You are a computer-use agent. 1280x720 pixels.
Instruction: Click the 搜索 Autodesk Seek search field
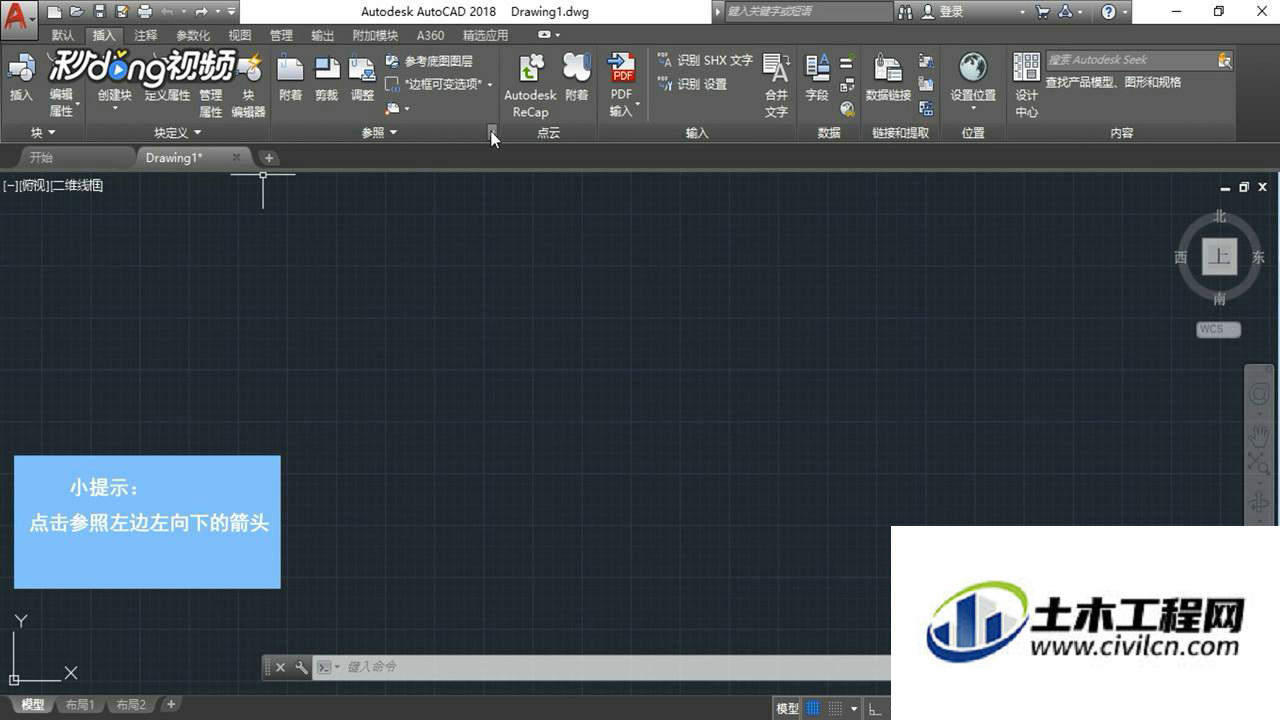(1130, 60)
